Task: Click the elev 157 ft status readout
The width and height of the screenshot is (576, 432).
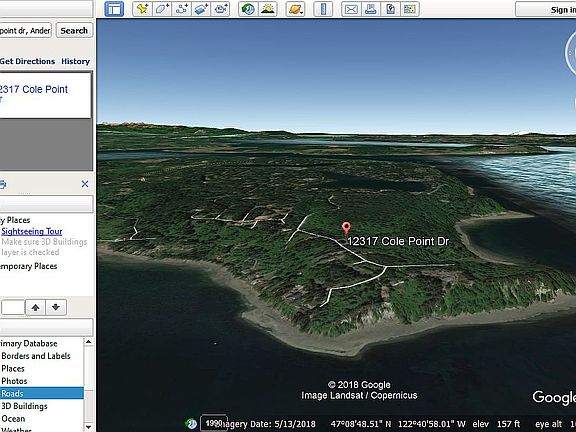Action: pos(496,424)
